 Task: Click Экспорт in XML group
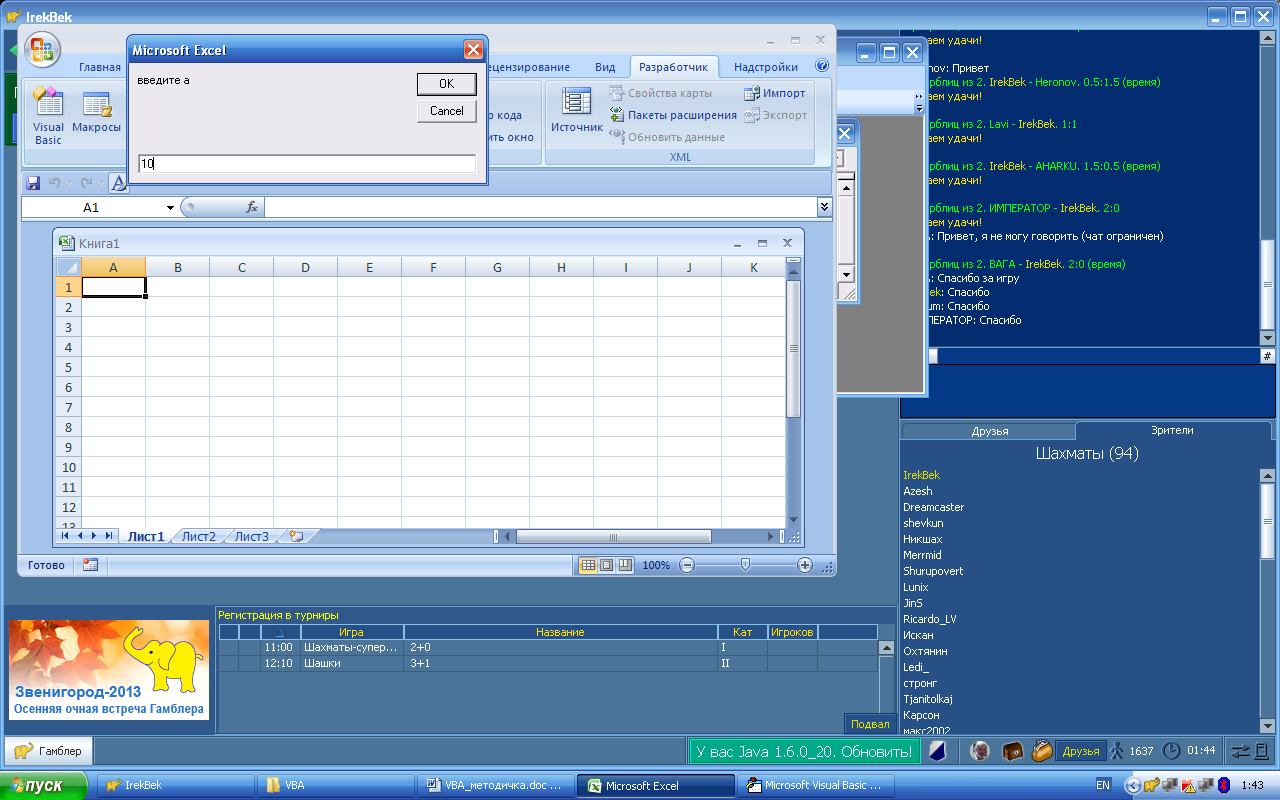[775, 115]
